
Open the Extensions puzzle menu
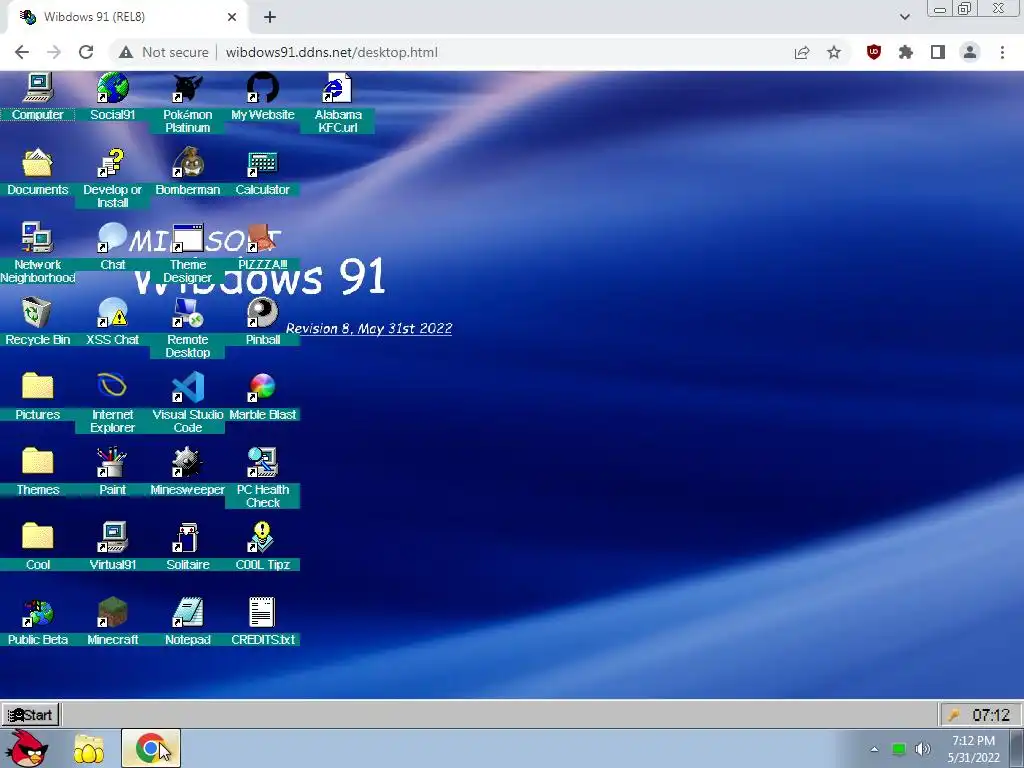coord(906,52)
